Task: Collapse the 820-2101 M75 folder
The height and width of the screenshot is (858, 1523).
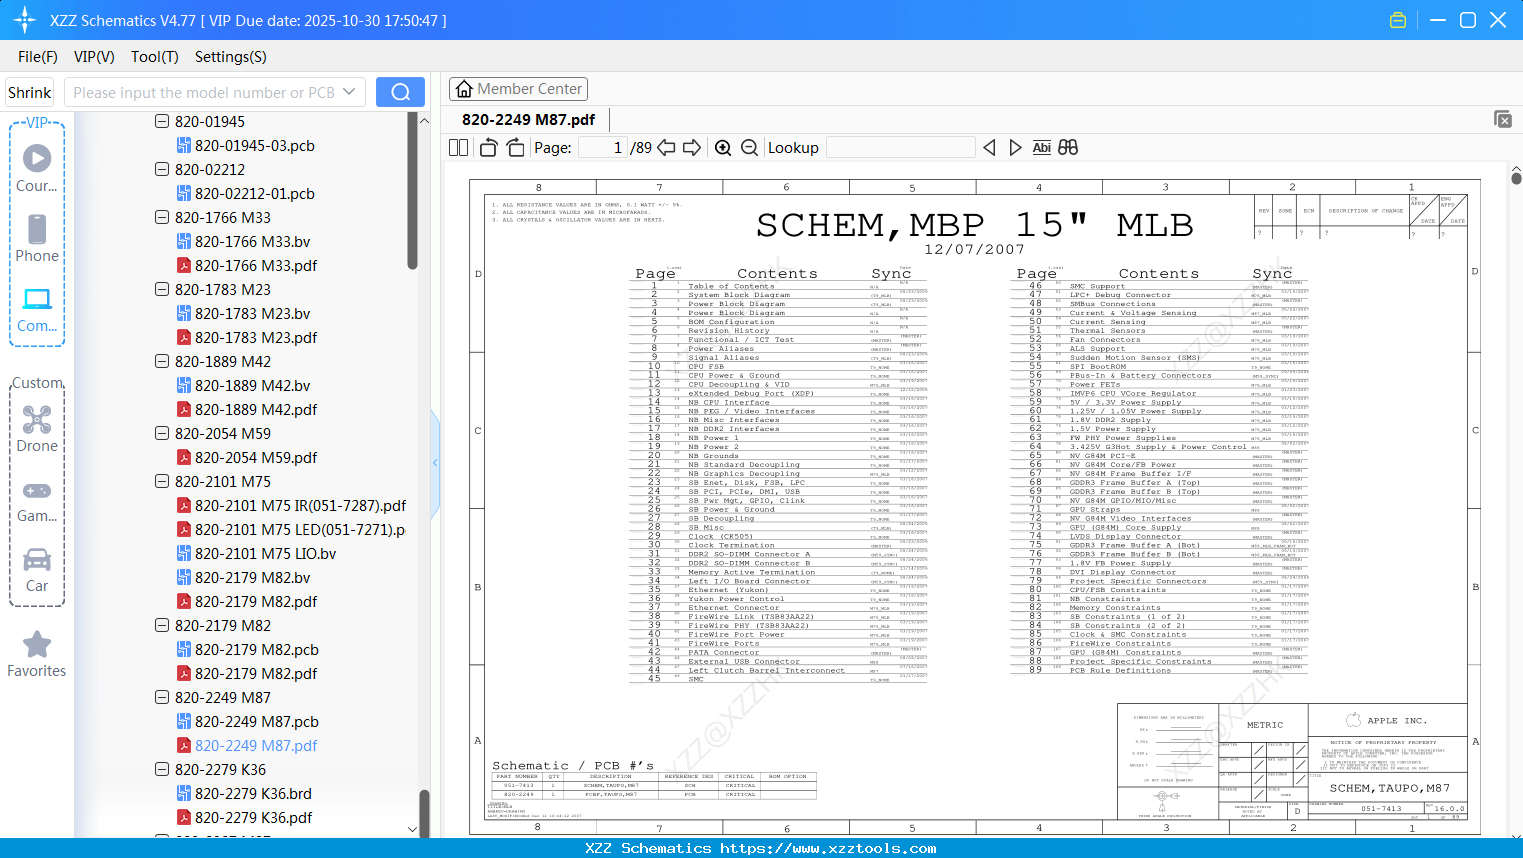Action: pos(162,482)
